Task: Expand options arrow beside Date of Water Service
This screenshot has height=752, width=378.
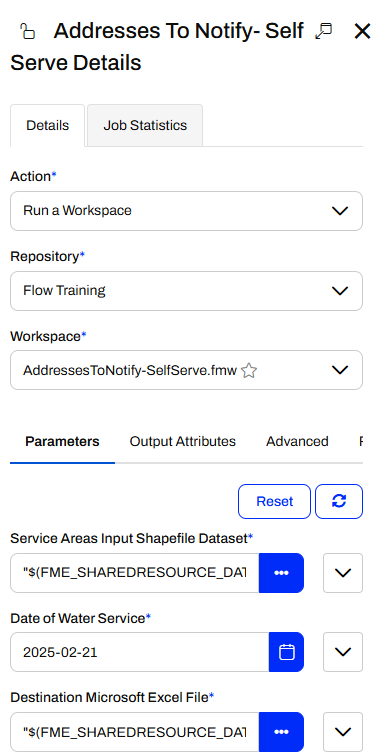Action: [343, 652]
